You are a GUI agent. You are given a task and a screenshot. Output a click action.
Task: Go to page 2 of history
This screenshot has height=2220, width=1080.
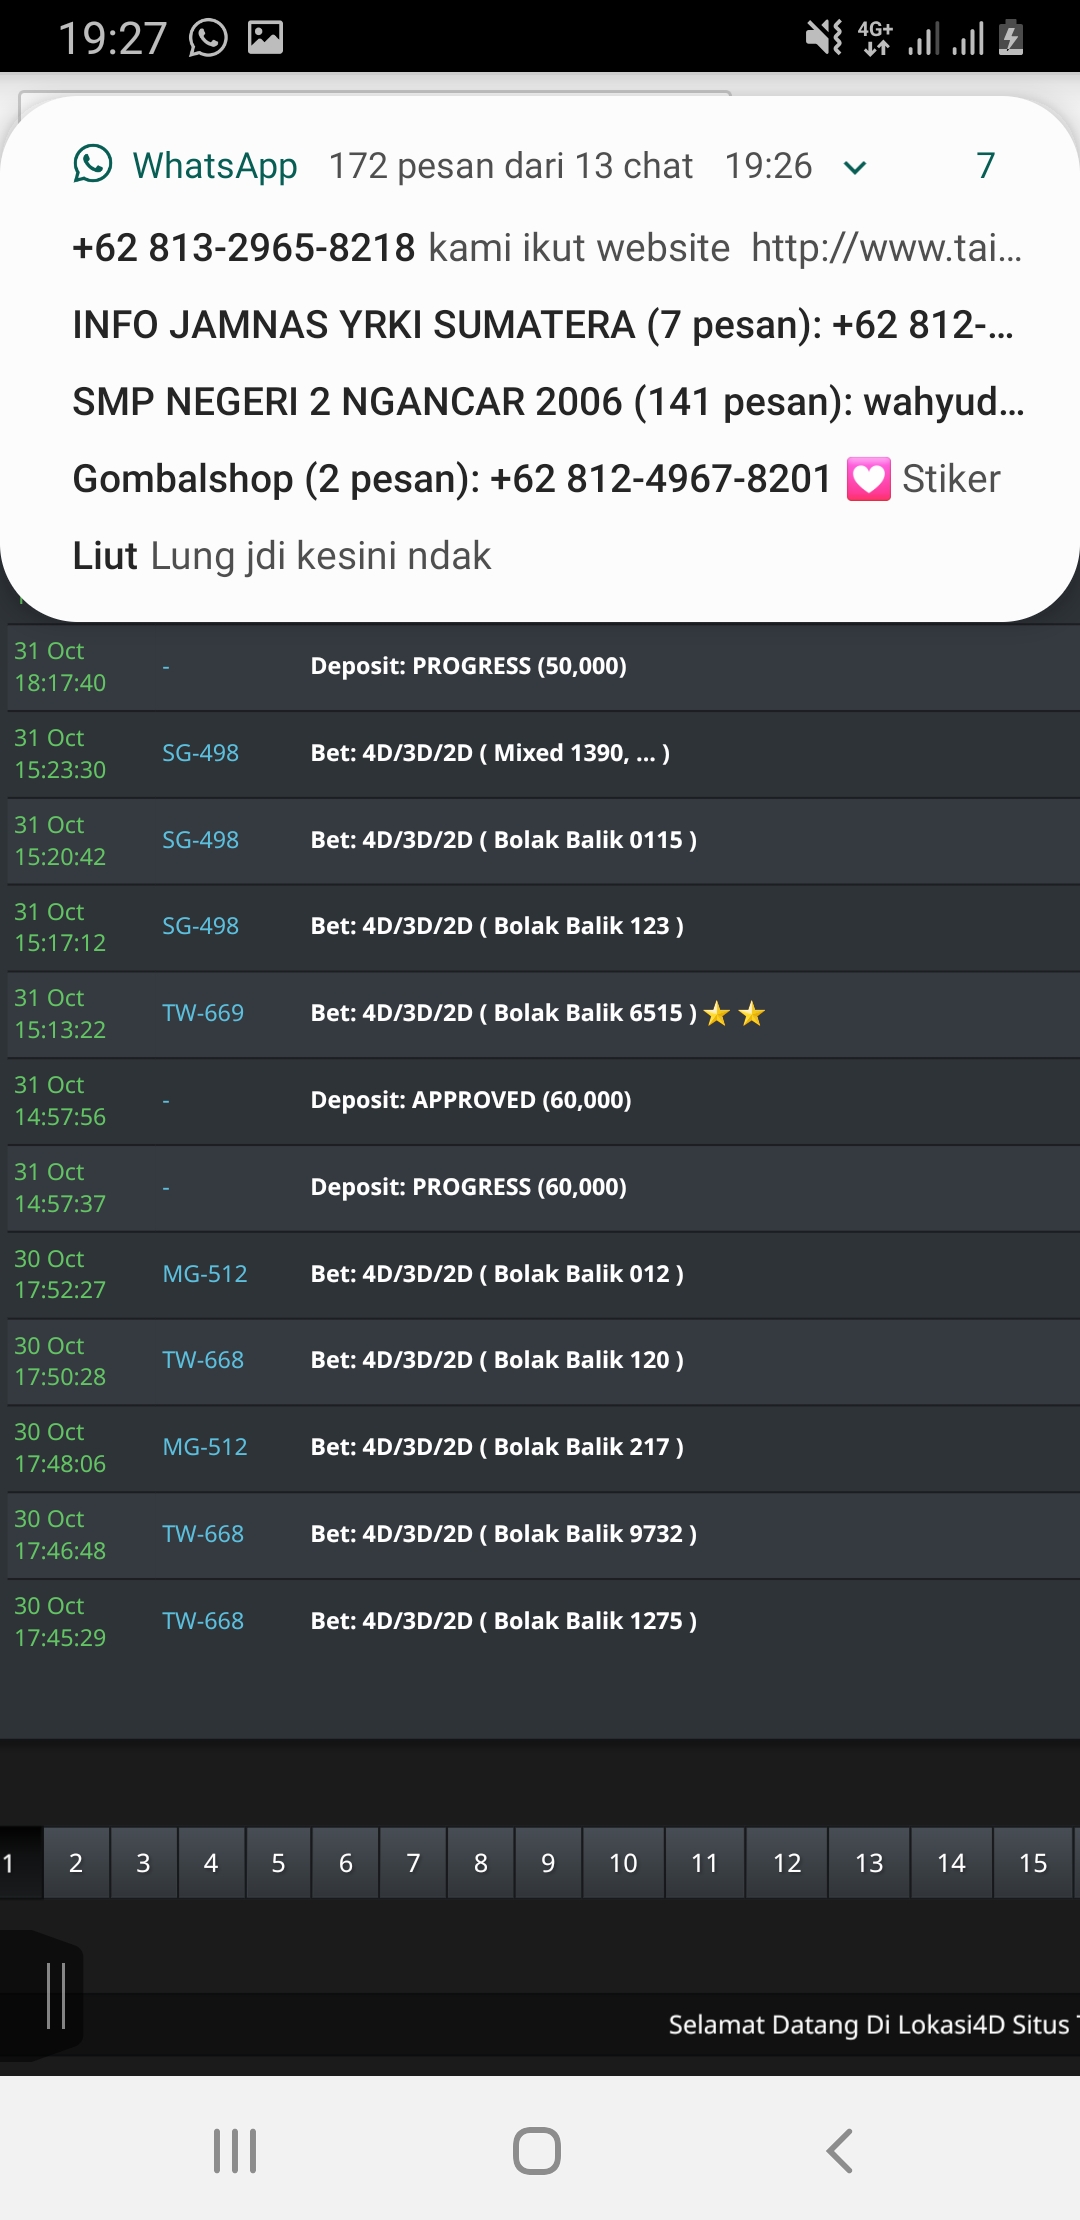76,1863
